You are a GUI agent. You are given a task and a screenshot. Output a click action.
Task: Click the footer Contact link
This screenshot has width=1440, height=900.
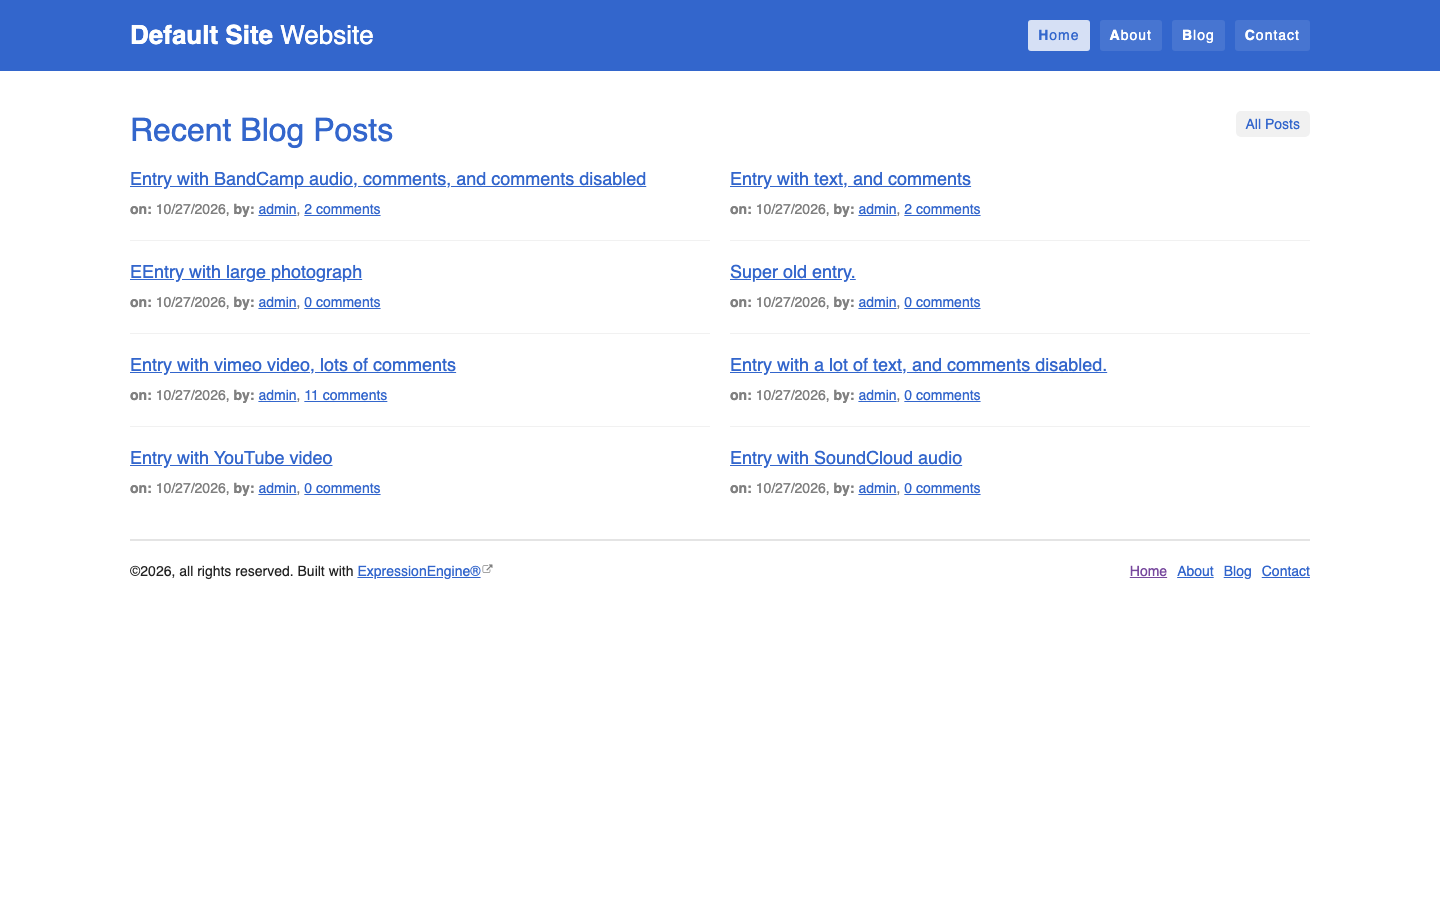1285,571
